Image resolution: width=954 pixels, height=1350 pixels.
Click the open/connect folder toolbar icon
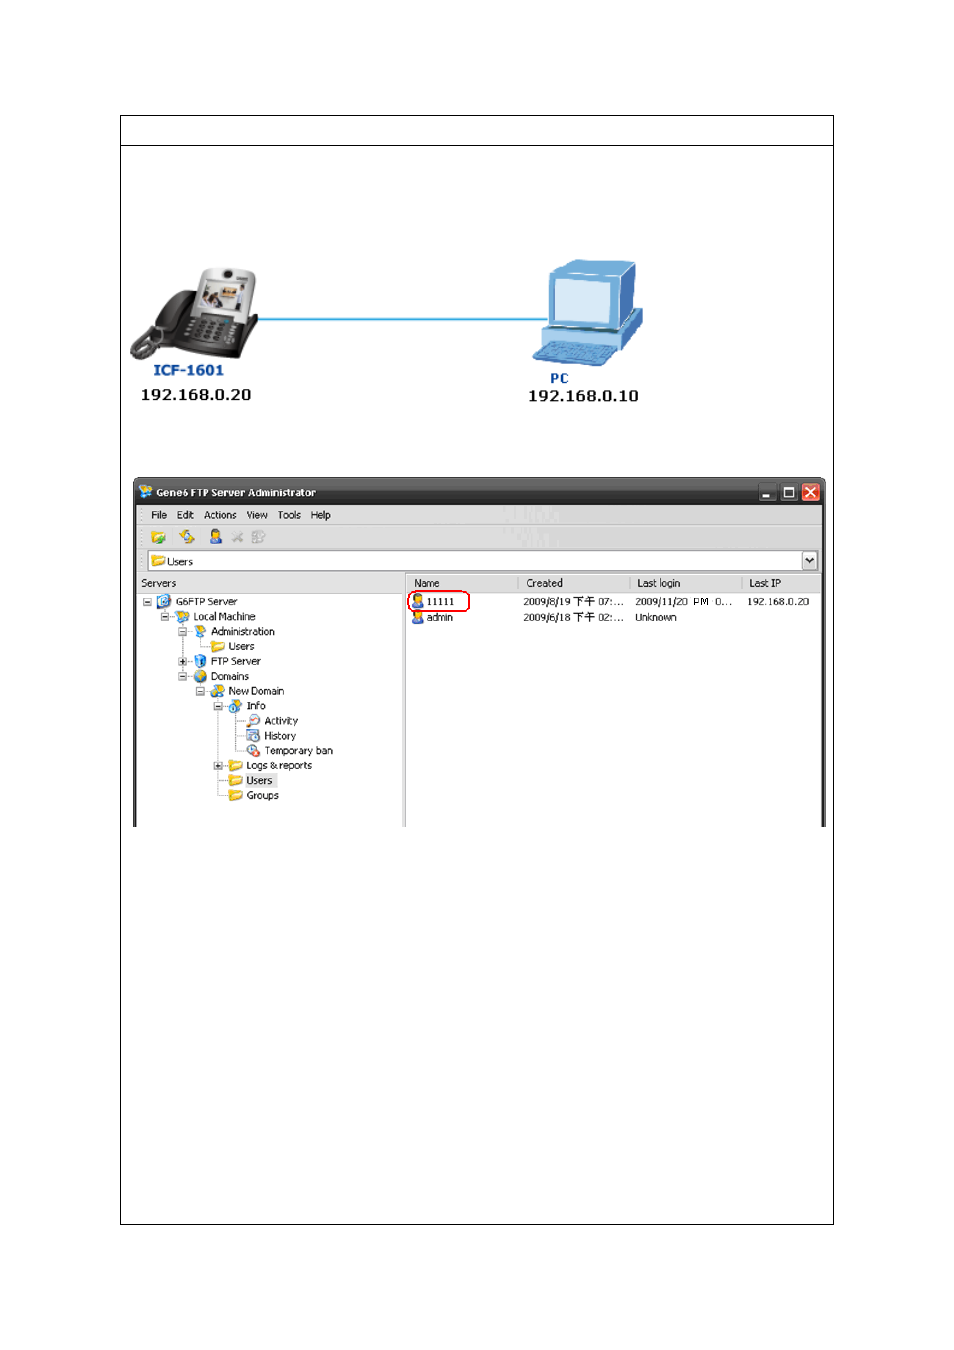(x=158, y=537)
